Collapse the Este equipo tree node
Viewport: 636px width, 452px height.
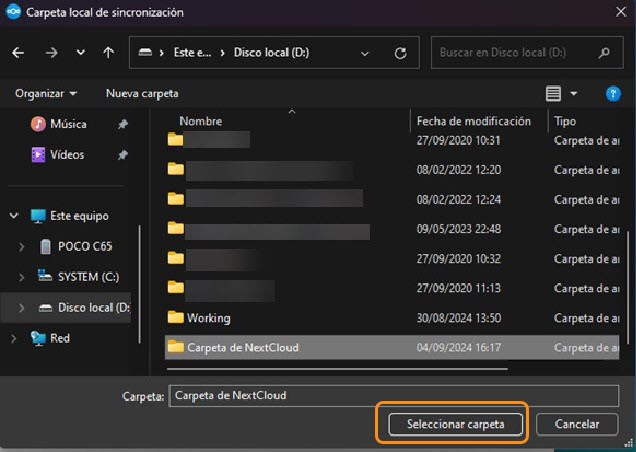(x=13, y=216)
